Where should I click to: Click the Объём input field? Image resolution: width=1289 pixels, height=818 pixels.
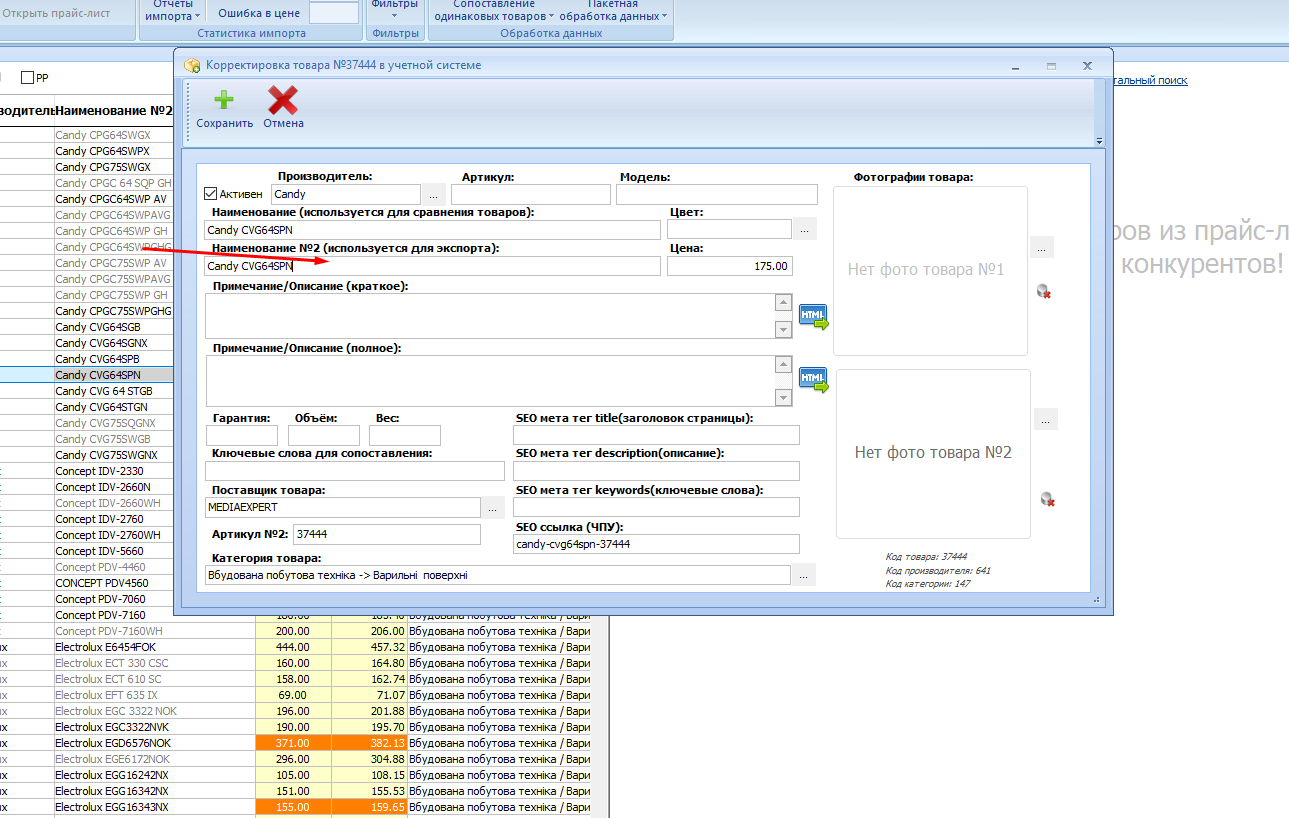(x=324, y=435)
